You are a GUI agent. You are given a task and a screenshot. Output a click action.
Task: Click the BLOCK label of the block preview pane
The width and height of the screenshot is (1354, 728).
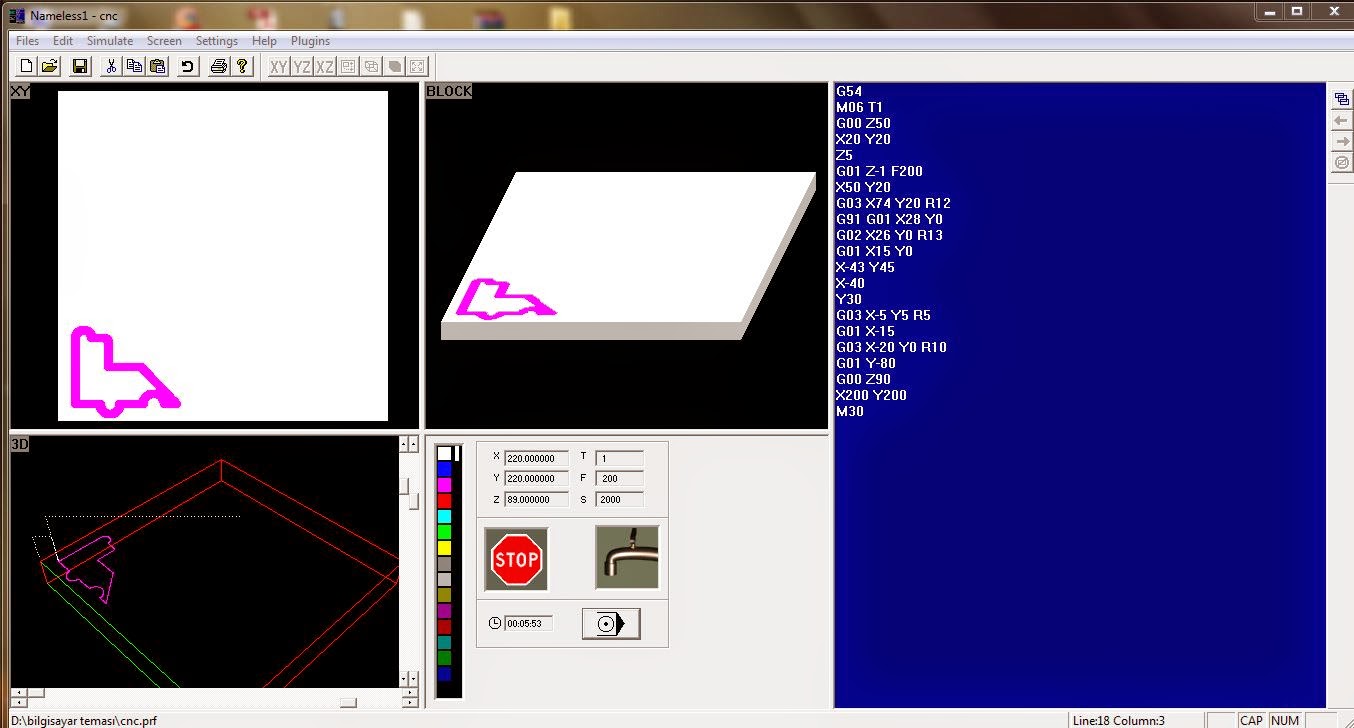point(449,91)
